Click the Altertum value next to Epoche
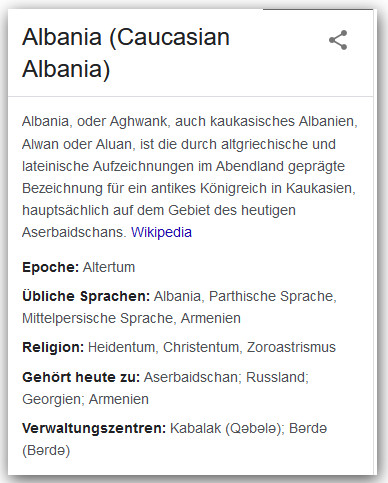The width and height of the screenshot is (388, 483). tap(109, 267)
